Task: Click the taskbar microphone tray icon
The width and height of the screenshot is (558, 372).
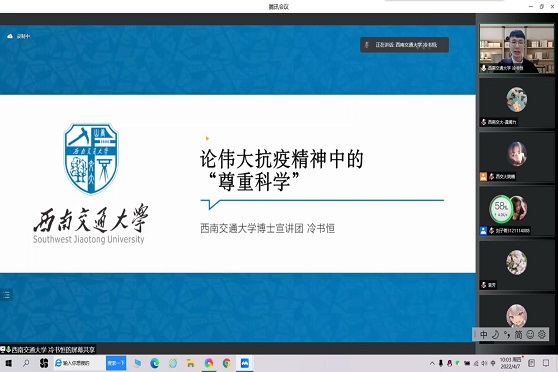Action: coord(441,363)
